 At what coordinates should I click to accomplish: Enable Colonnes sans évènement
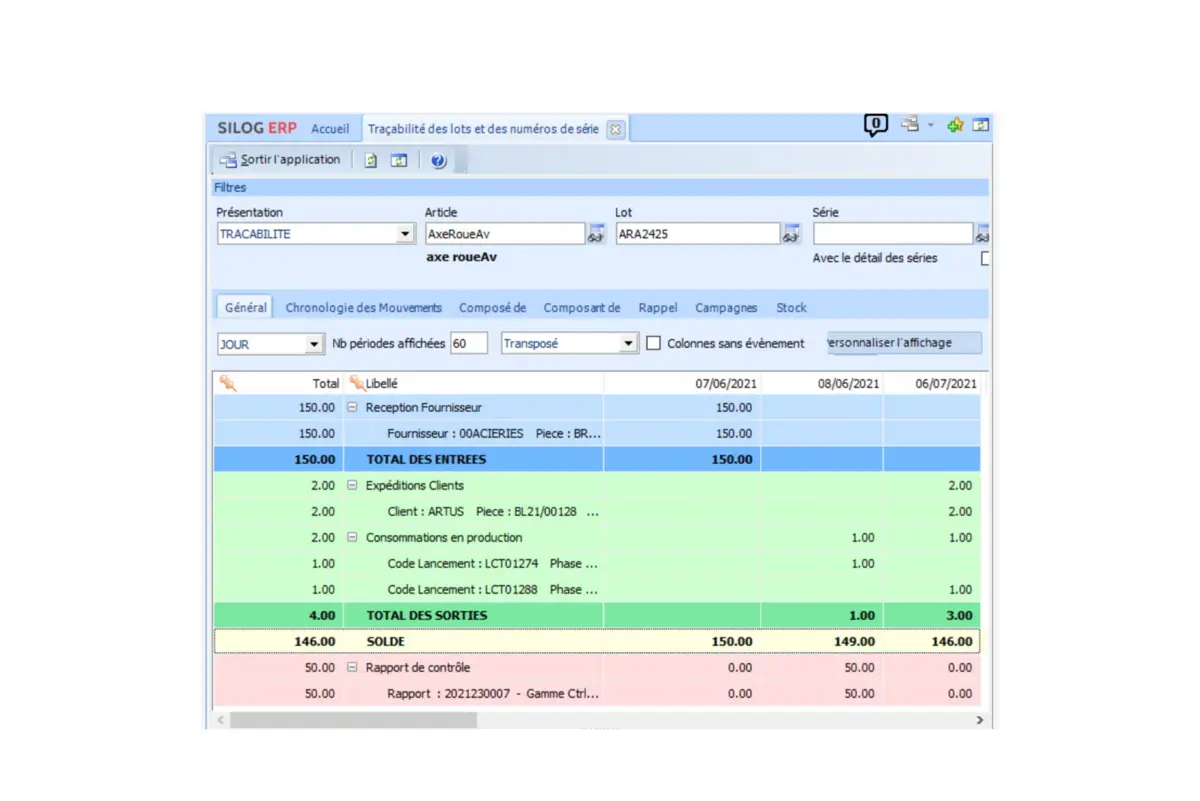pyautogui.click(x=655, y=343)
